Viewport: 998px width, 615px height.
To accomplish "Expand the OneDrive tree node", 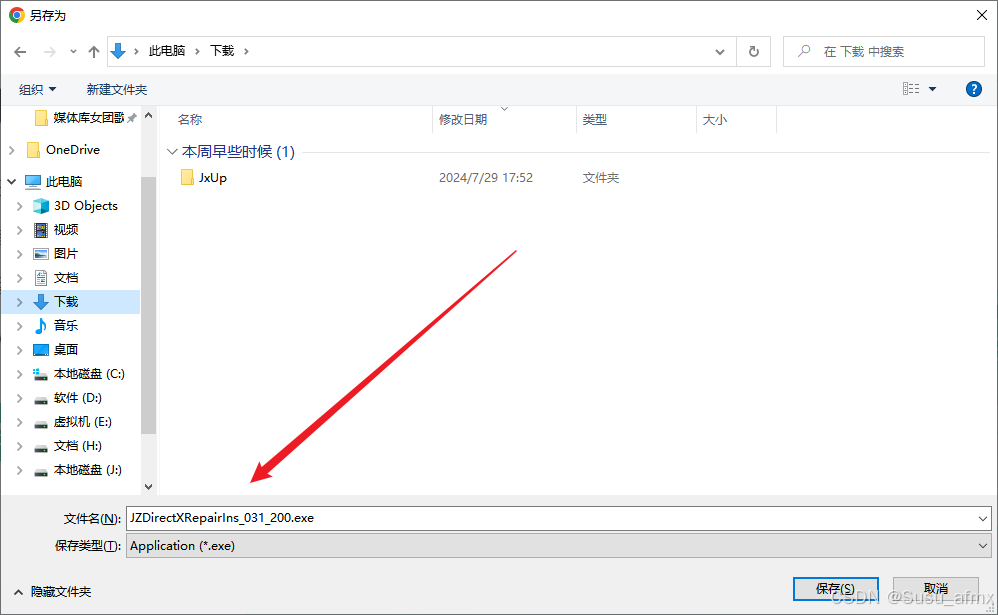I will (11, 150).
